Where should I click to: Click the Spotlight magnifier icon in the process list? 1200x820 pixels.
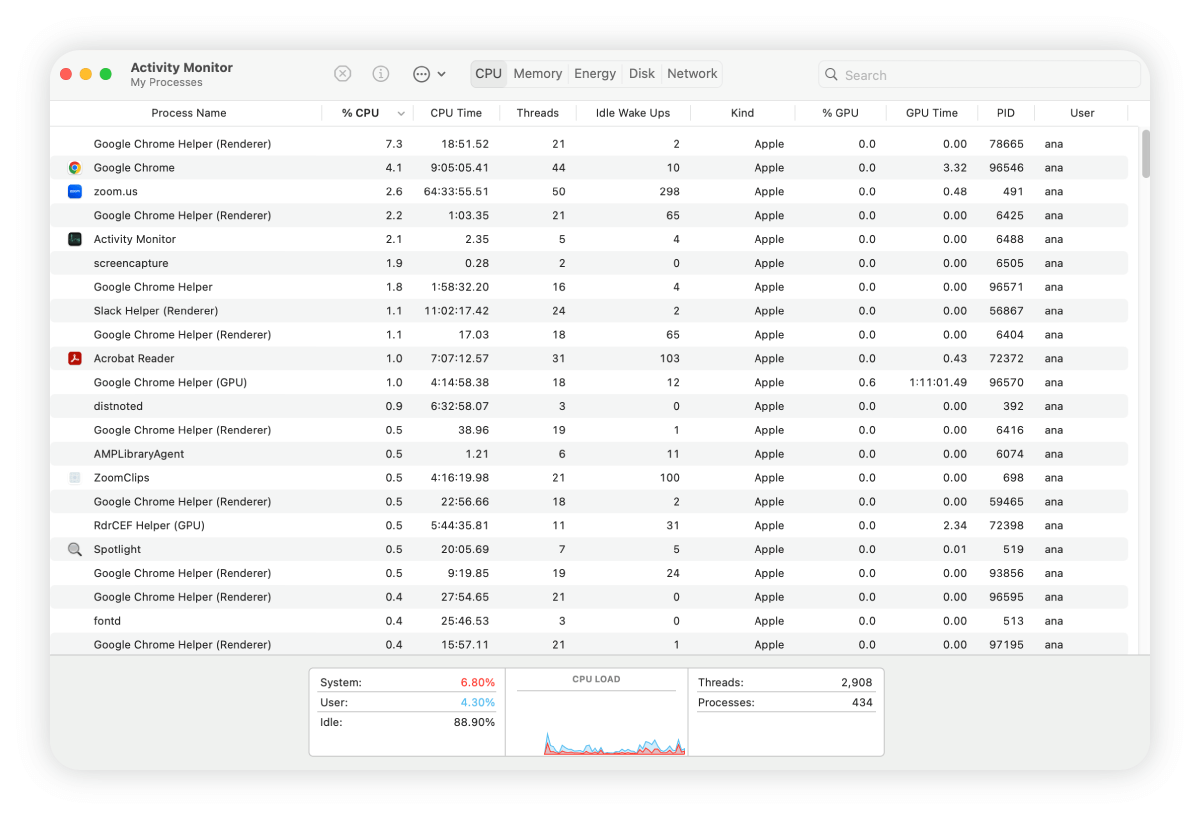tap(74, 549)
